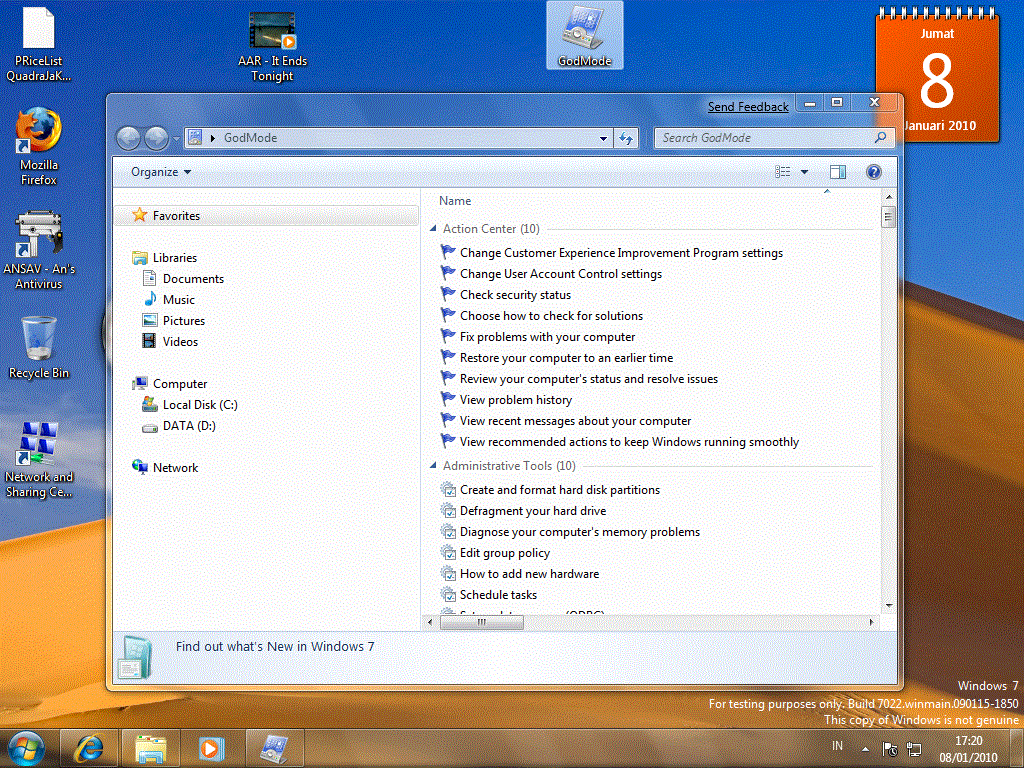Select the Recycle Bin icon
This screenshot has height=768, width=1024.
coord(39,347)
